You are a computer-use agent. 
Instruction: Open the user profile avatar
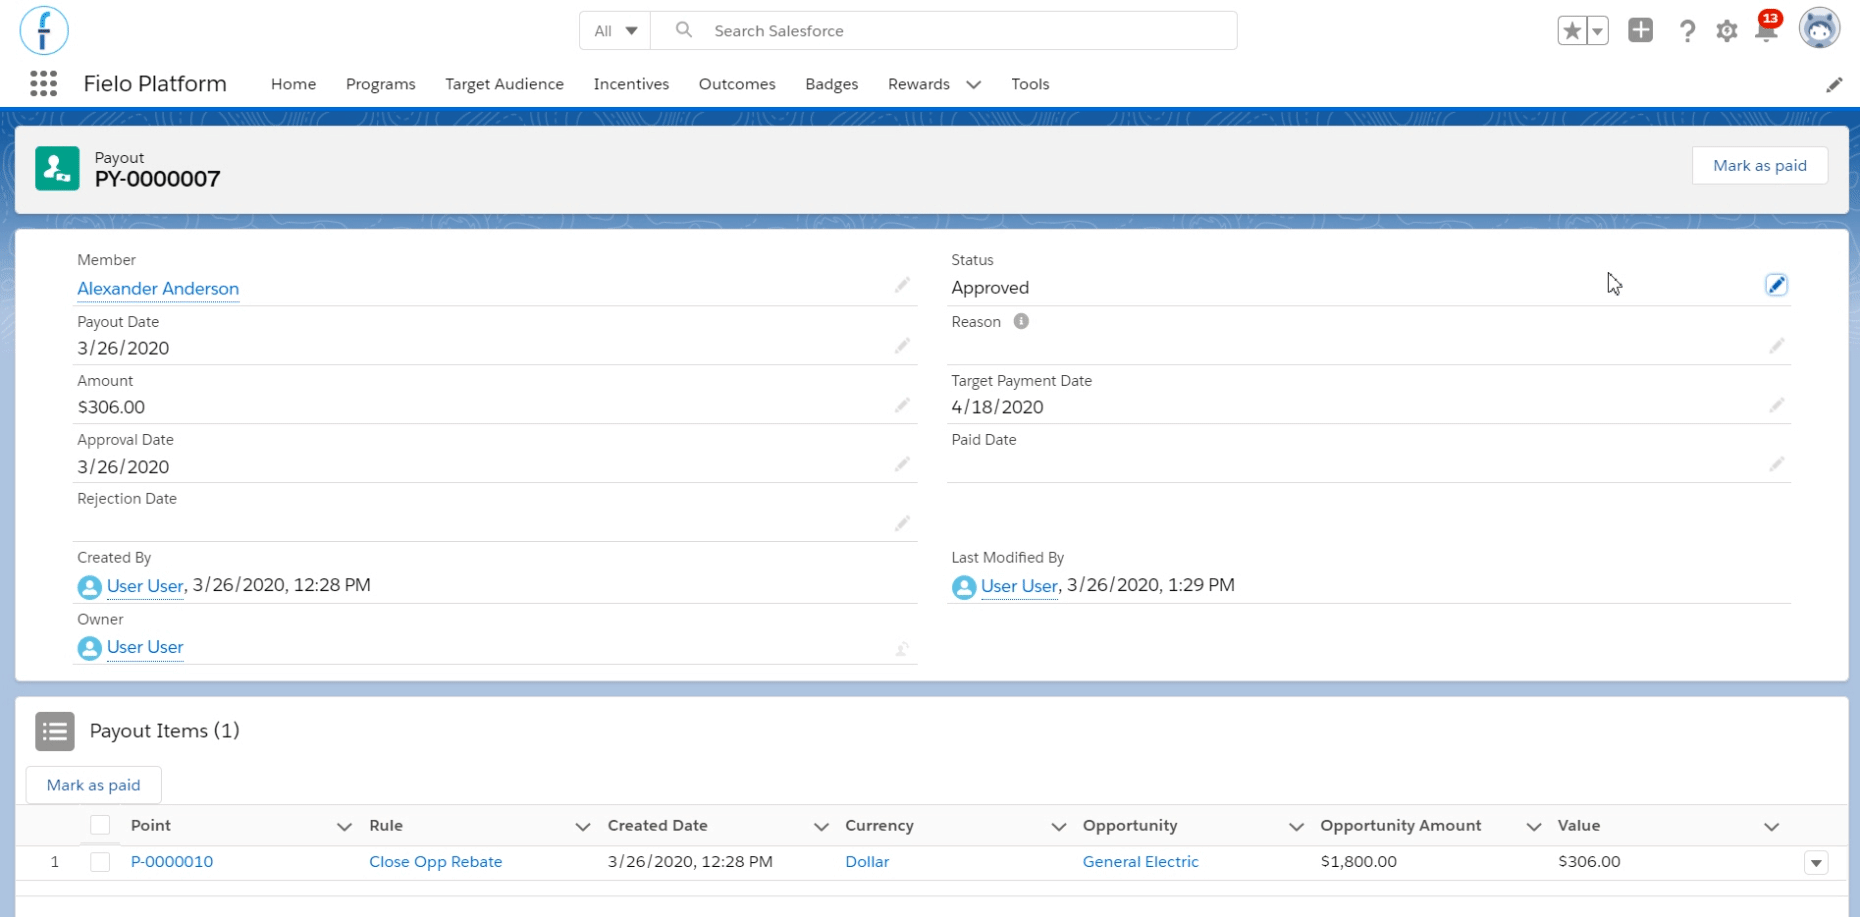pyautogui.click(x=1819, y=29)
